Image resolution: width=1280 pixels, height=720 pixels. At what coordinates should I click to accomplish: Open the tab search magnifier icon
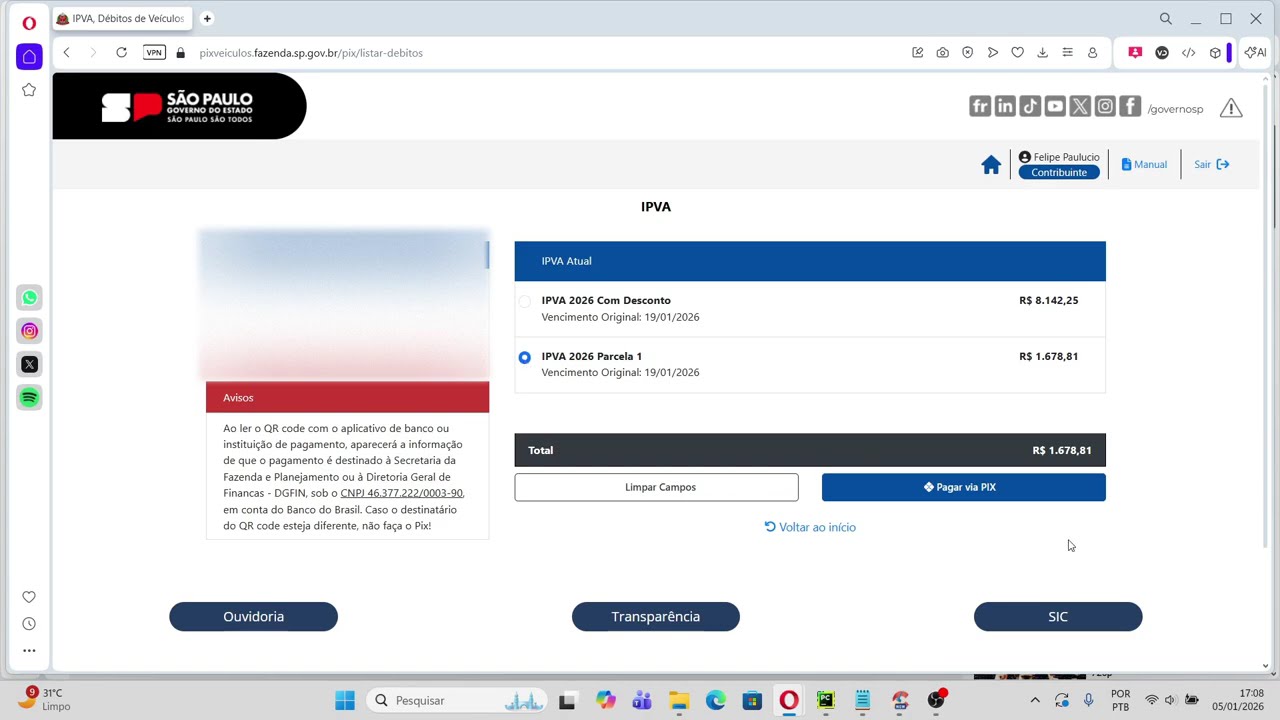pos(1166,19)
